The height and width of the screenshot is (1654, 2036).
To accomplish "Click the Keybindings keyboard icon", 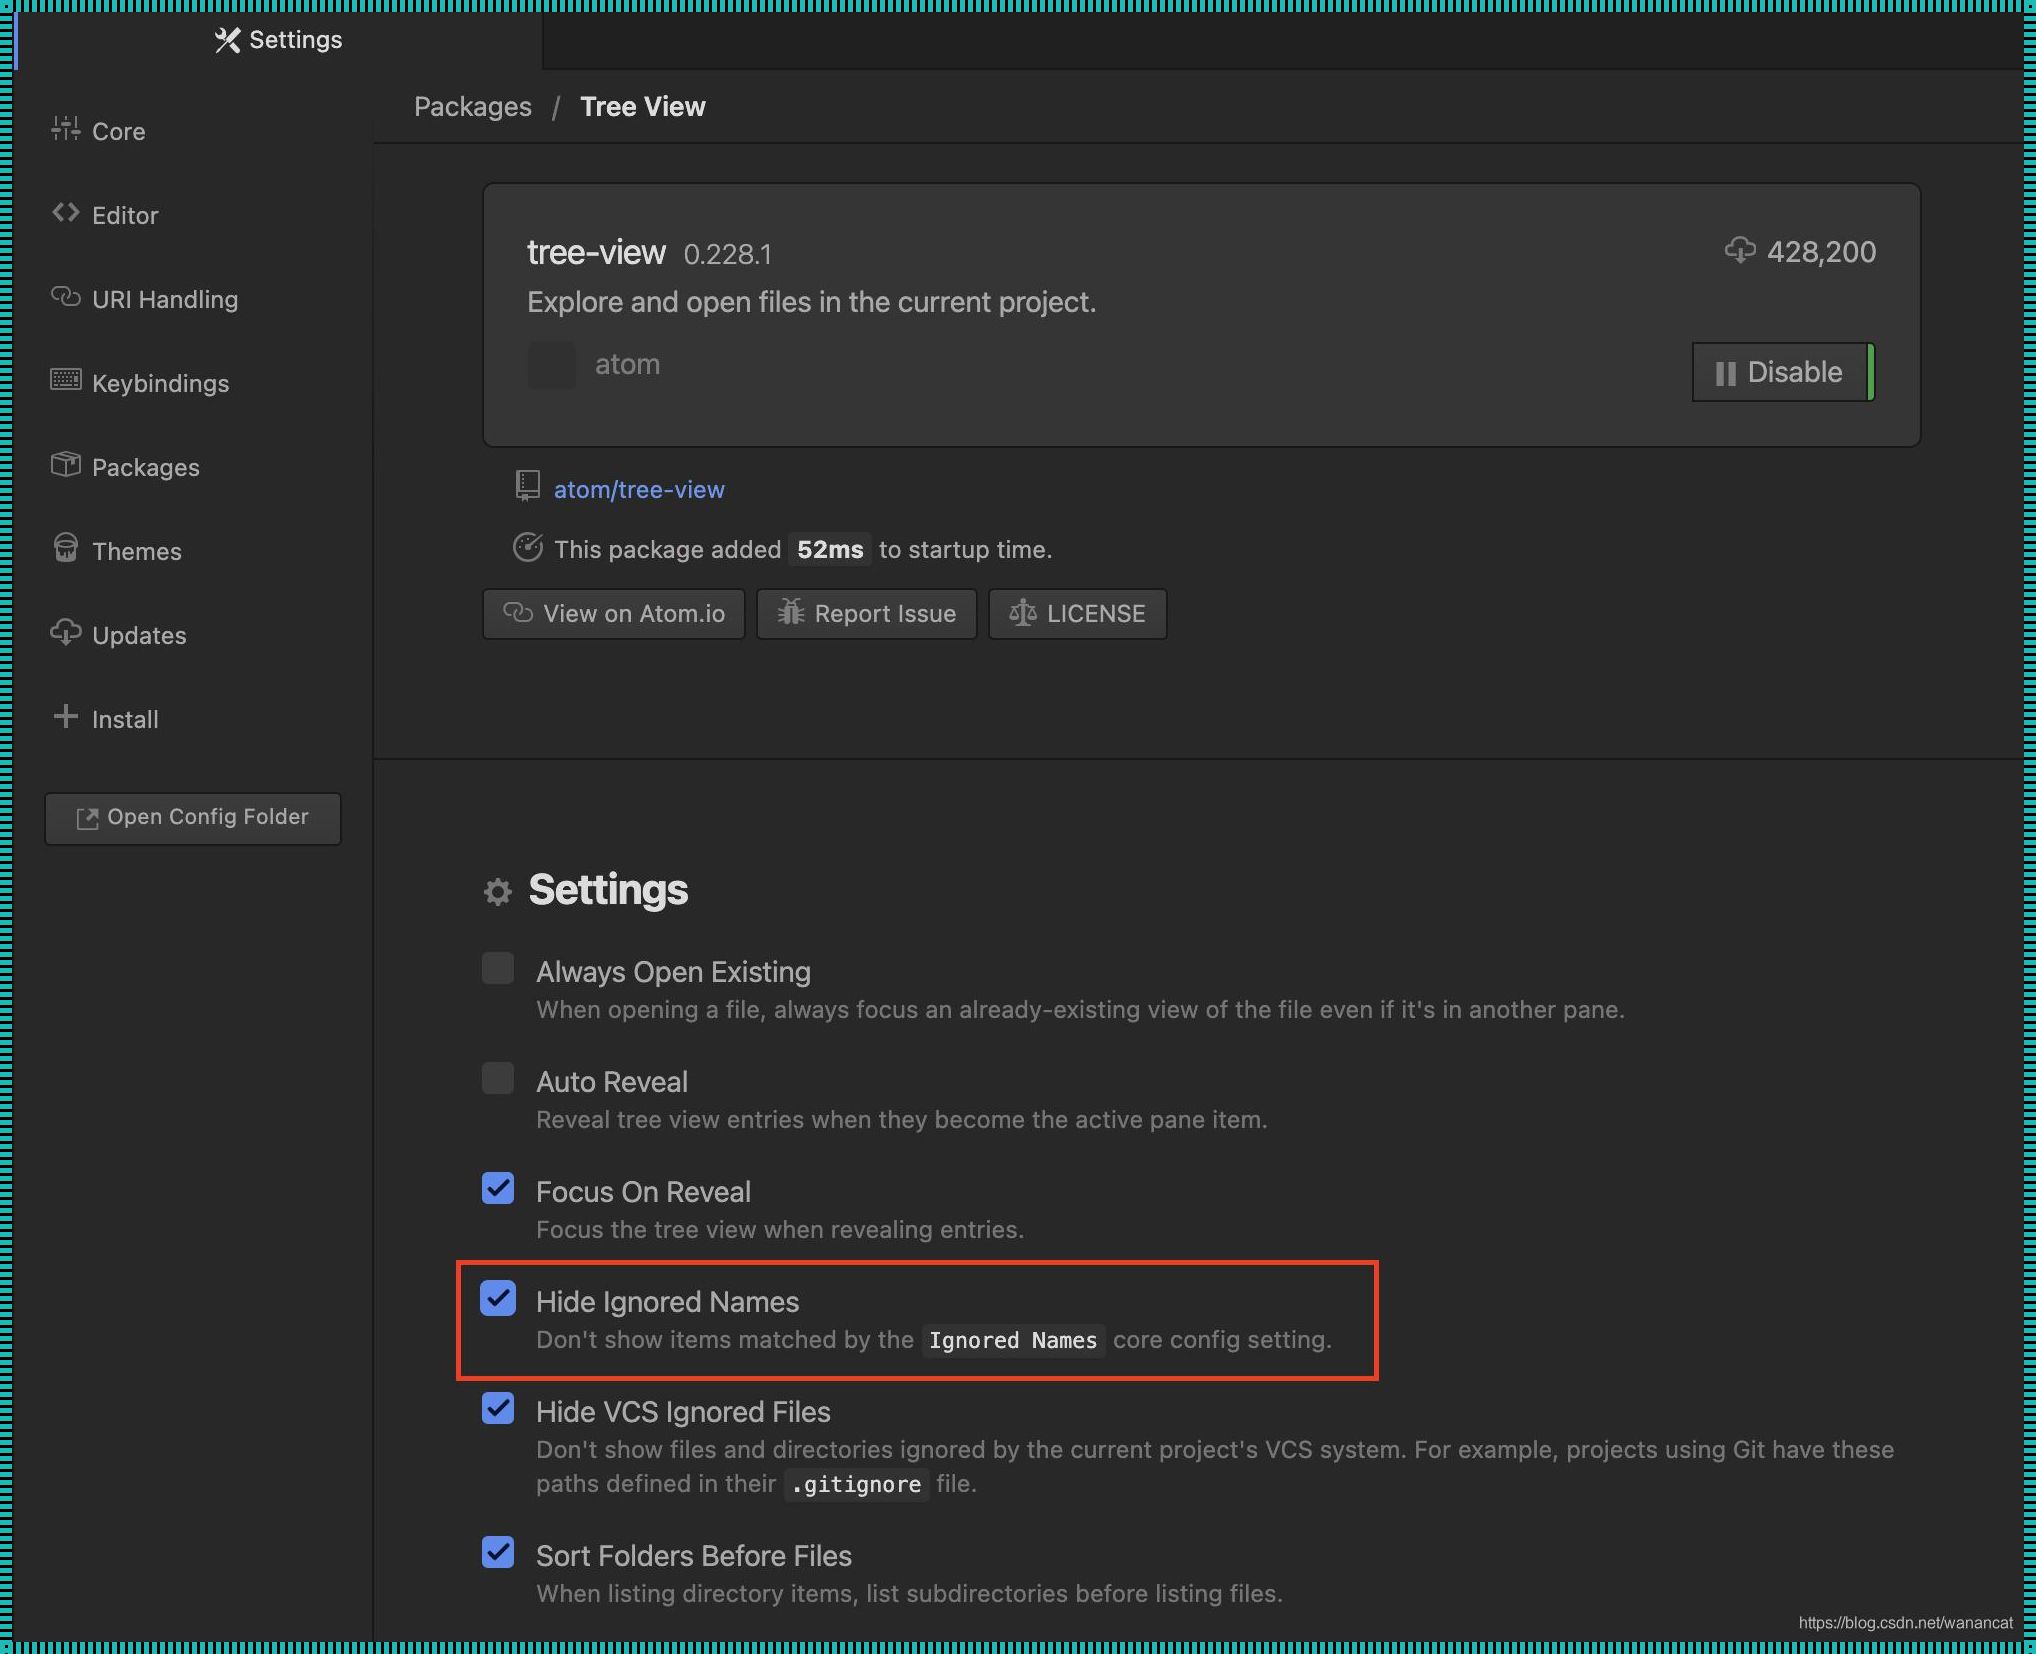I will (66, 380).
